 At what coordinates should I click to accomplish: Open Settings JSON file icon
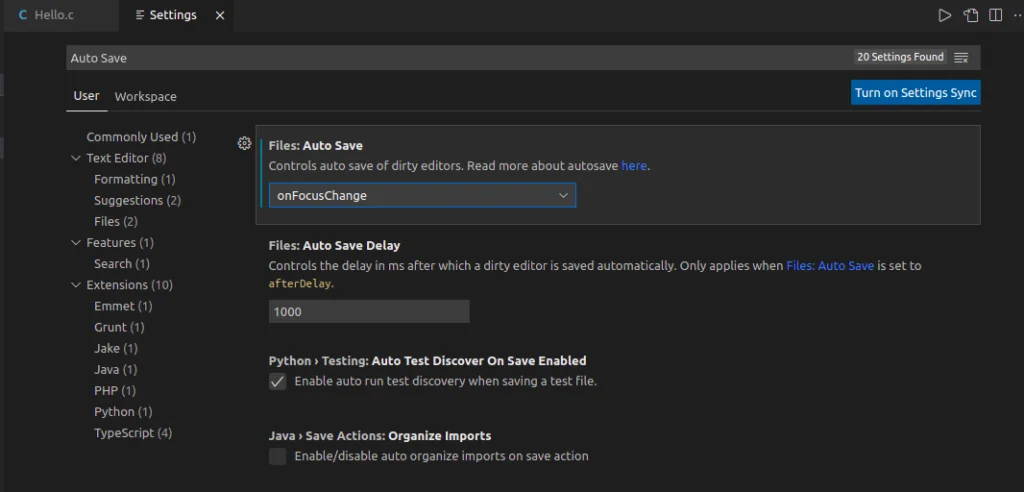tap(970, 15)
